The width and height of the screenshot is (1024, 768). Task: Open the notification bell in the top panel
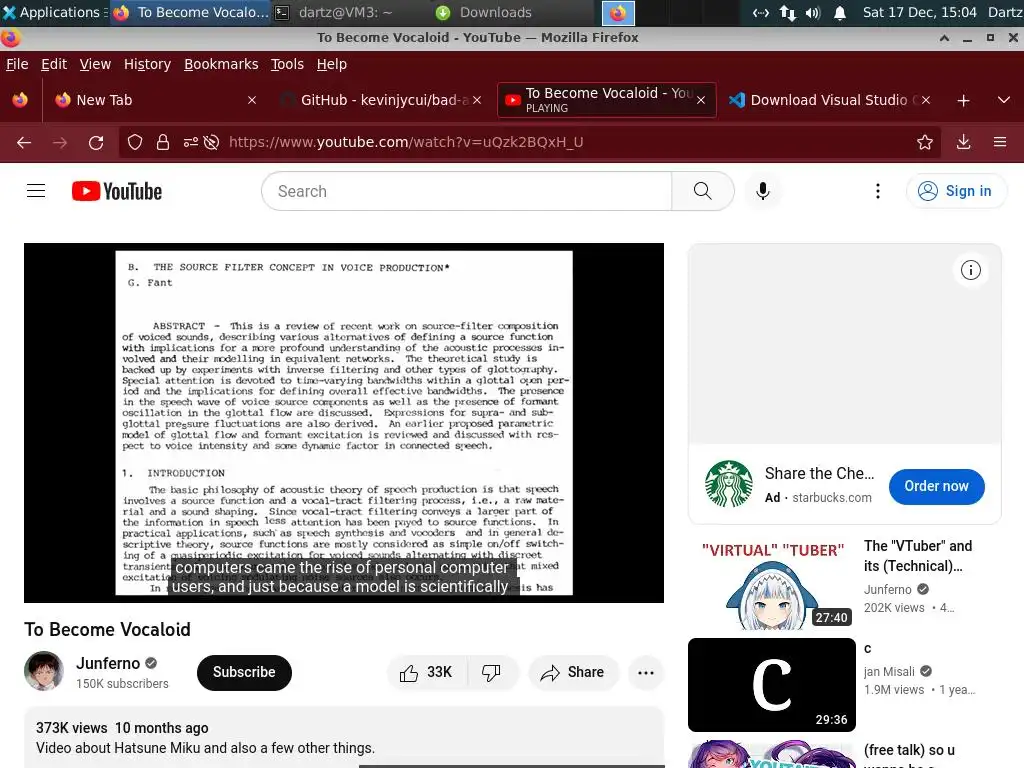pyautogui.click(x=840, y=12)
